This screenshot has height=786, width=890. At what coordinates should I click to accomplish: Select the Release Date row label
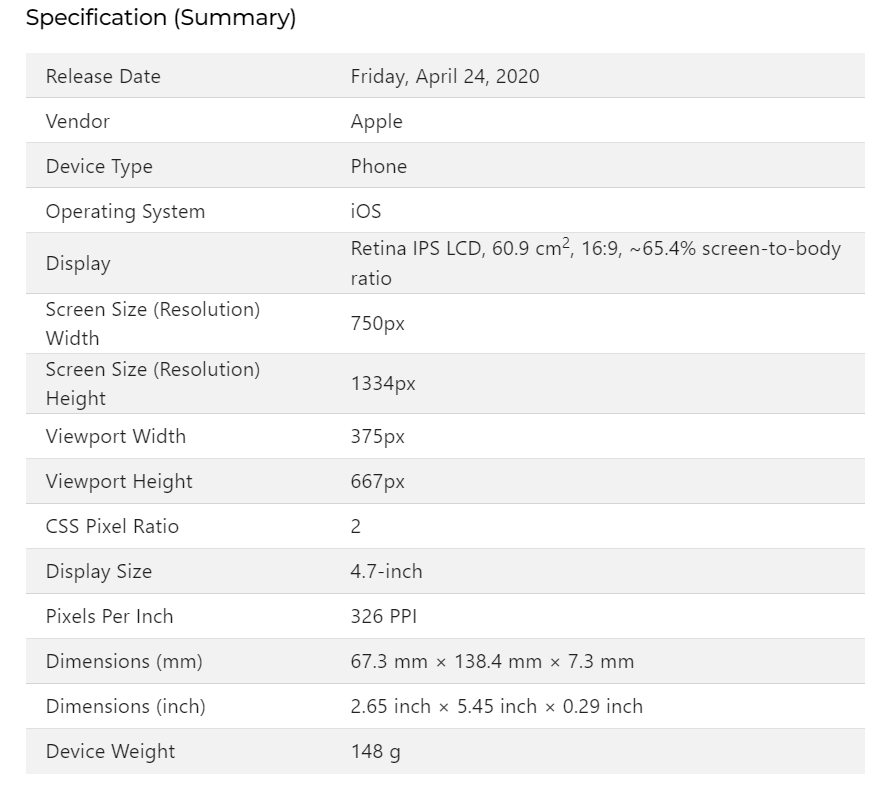103,76
